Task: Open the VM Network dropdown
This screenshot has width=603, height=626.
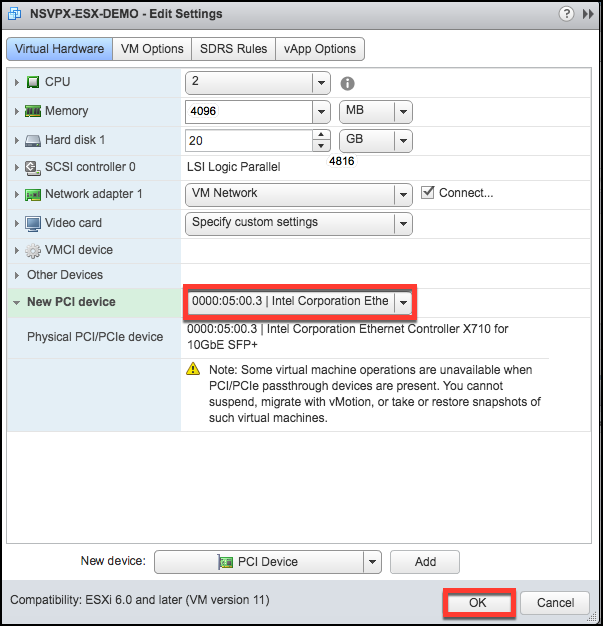Action: 403,195
